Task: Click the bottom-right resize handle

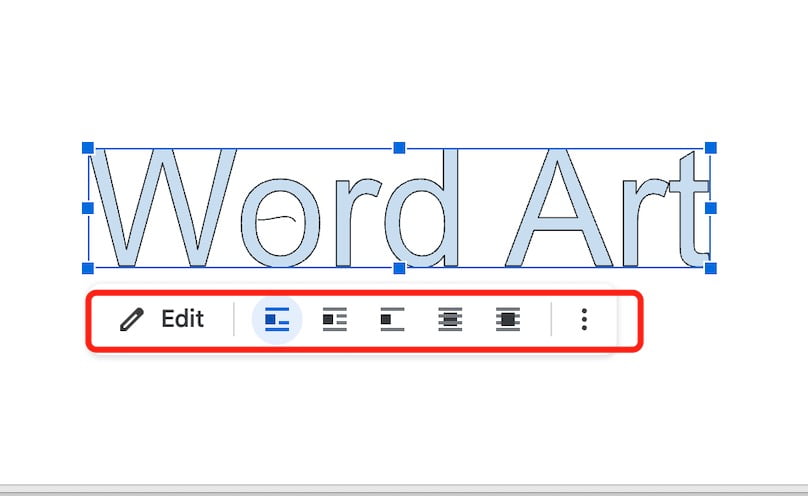Action: click(x=711, y=268)
